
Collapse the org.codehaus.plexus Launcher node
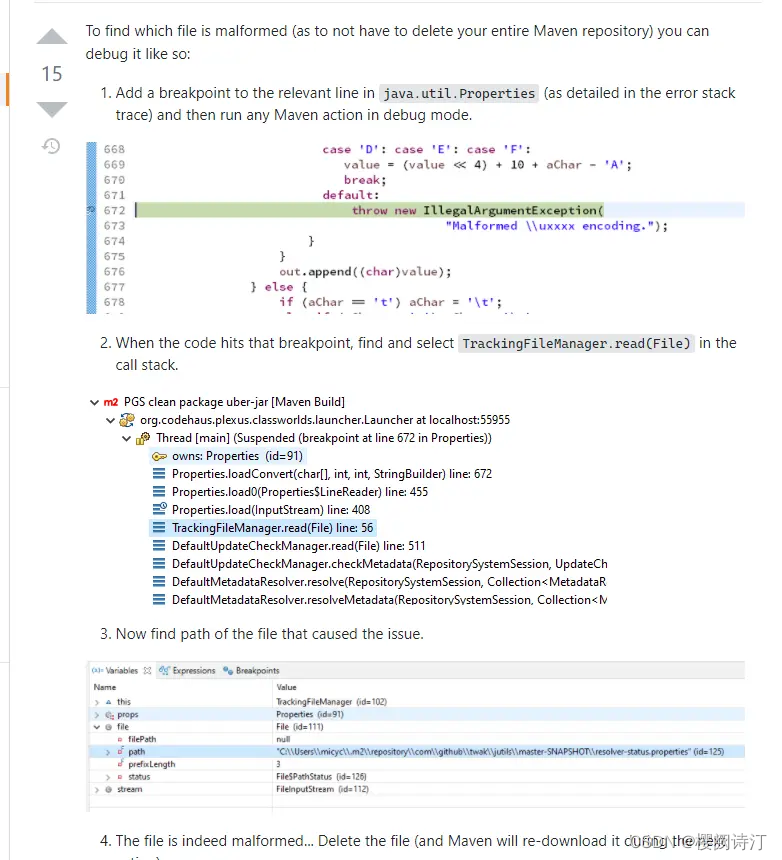click(110, 421)
